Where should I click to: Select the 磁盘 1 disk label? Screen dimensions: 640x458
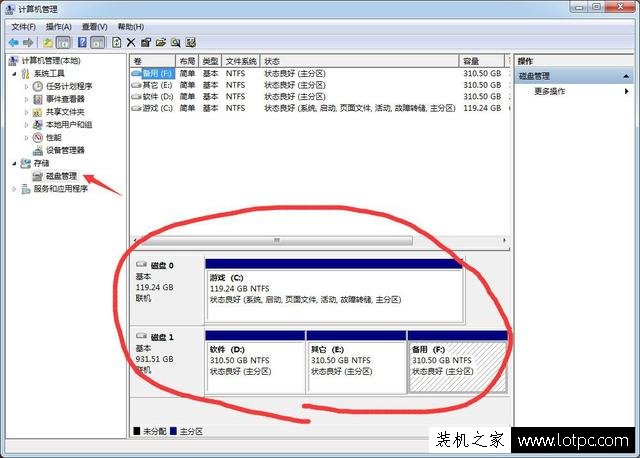162,337
